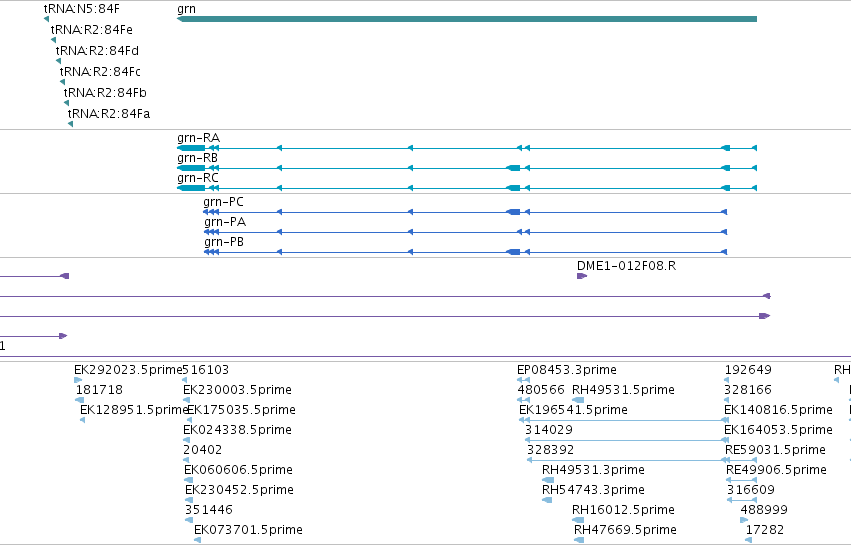This screenshot has width=851, height=545.
Task: Click the 314029 EST label
Action: coord(549,430)
